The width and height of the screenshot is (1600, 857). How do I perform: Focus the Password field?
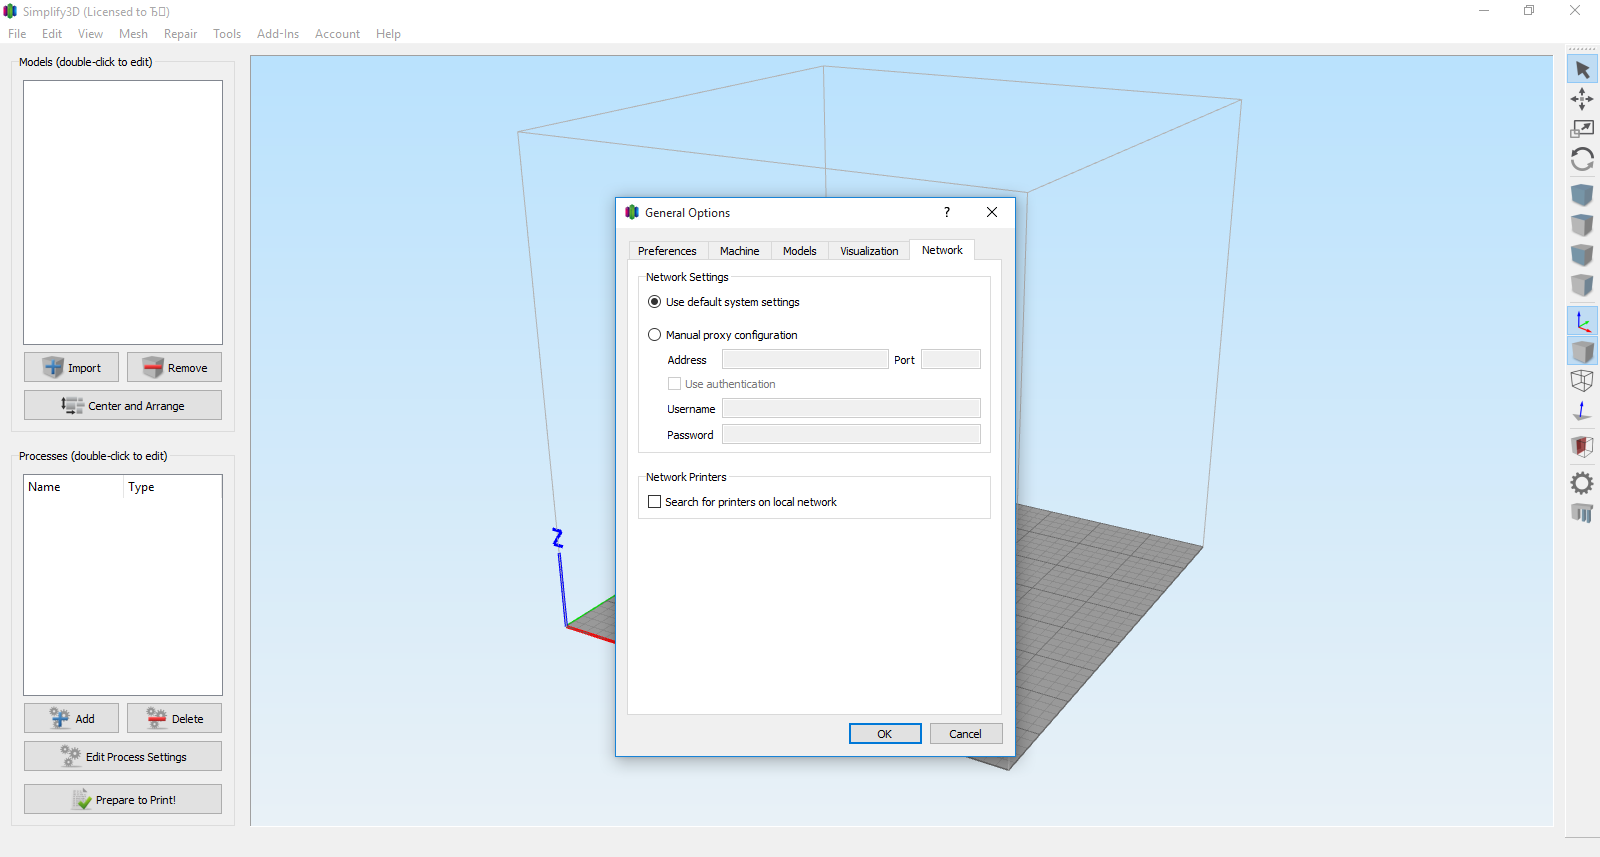pos(851,434)
